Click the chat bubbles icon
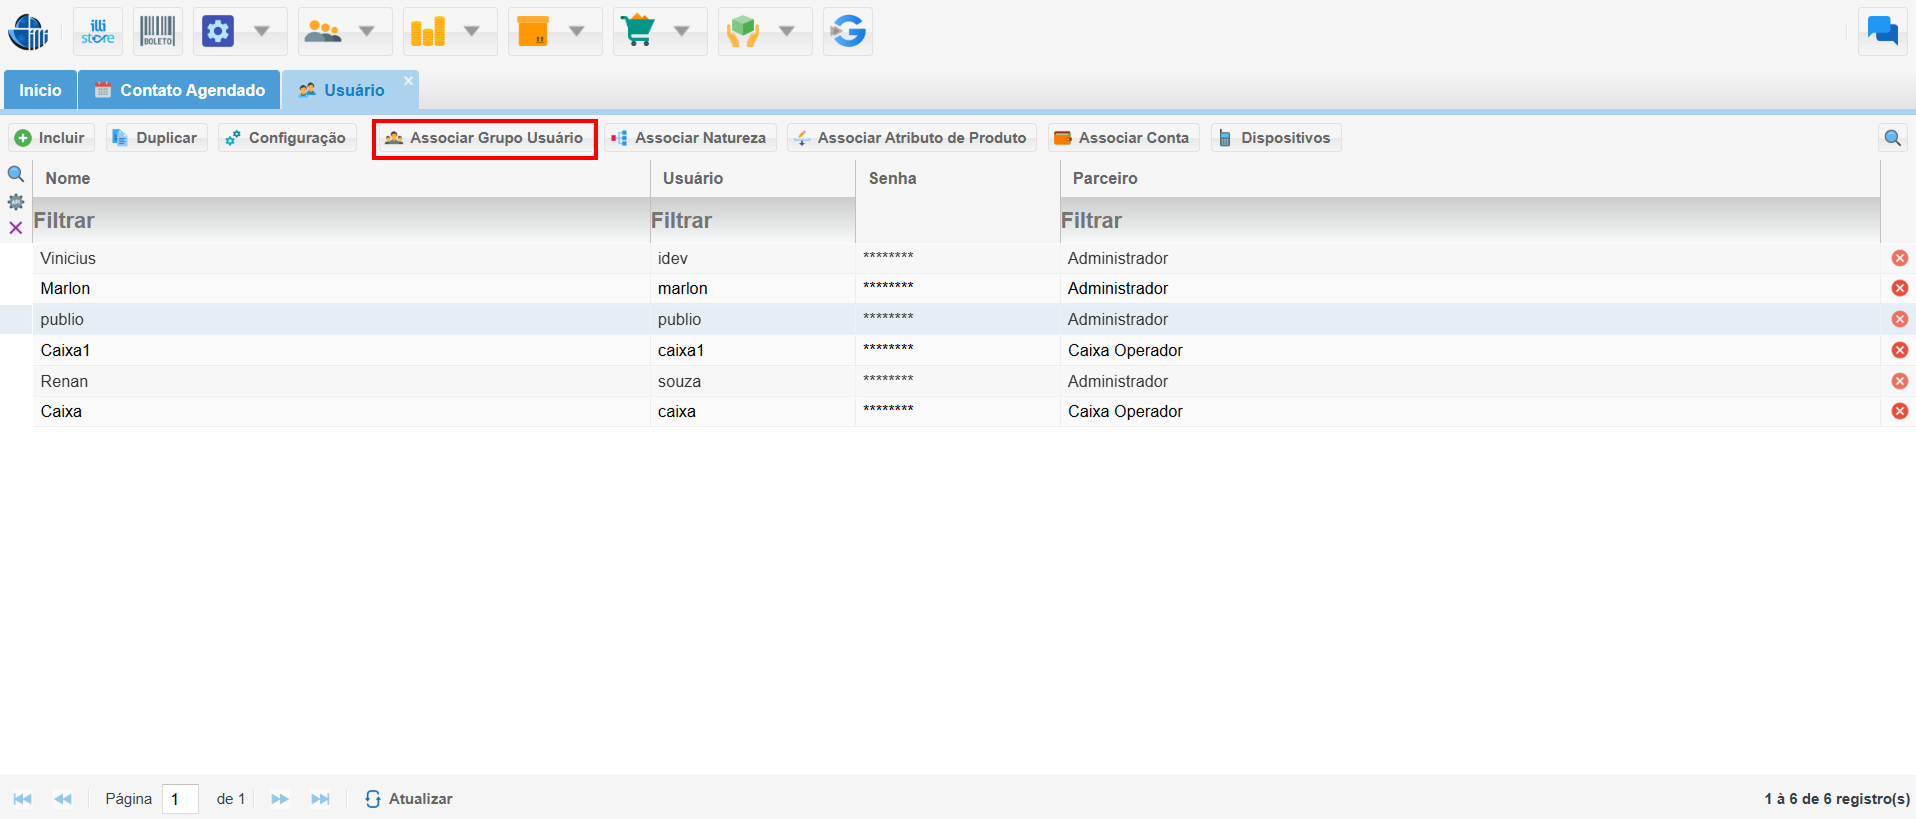 pyautogui.click(x=1882, y=31)
